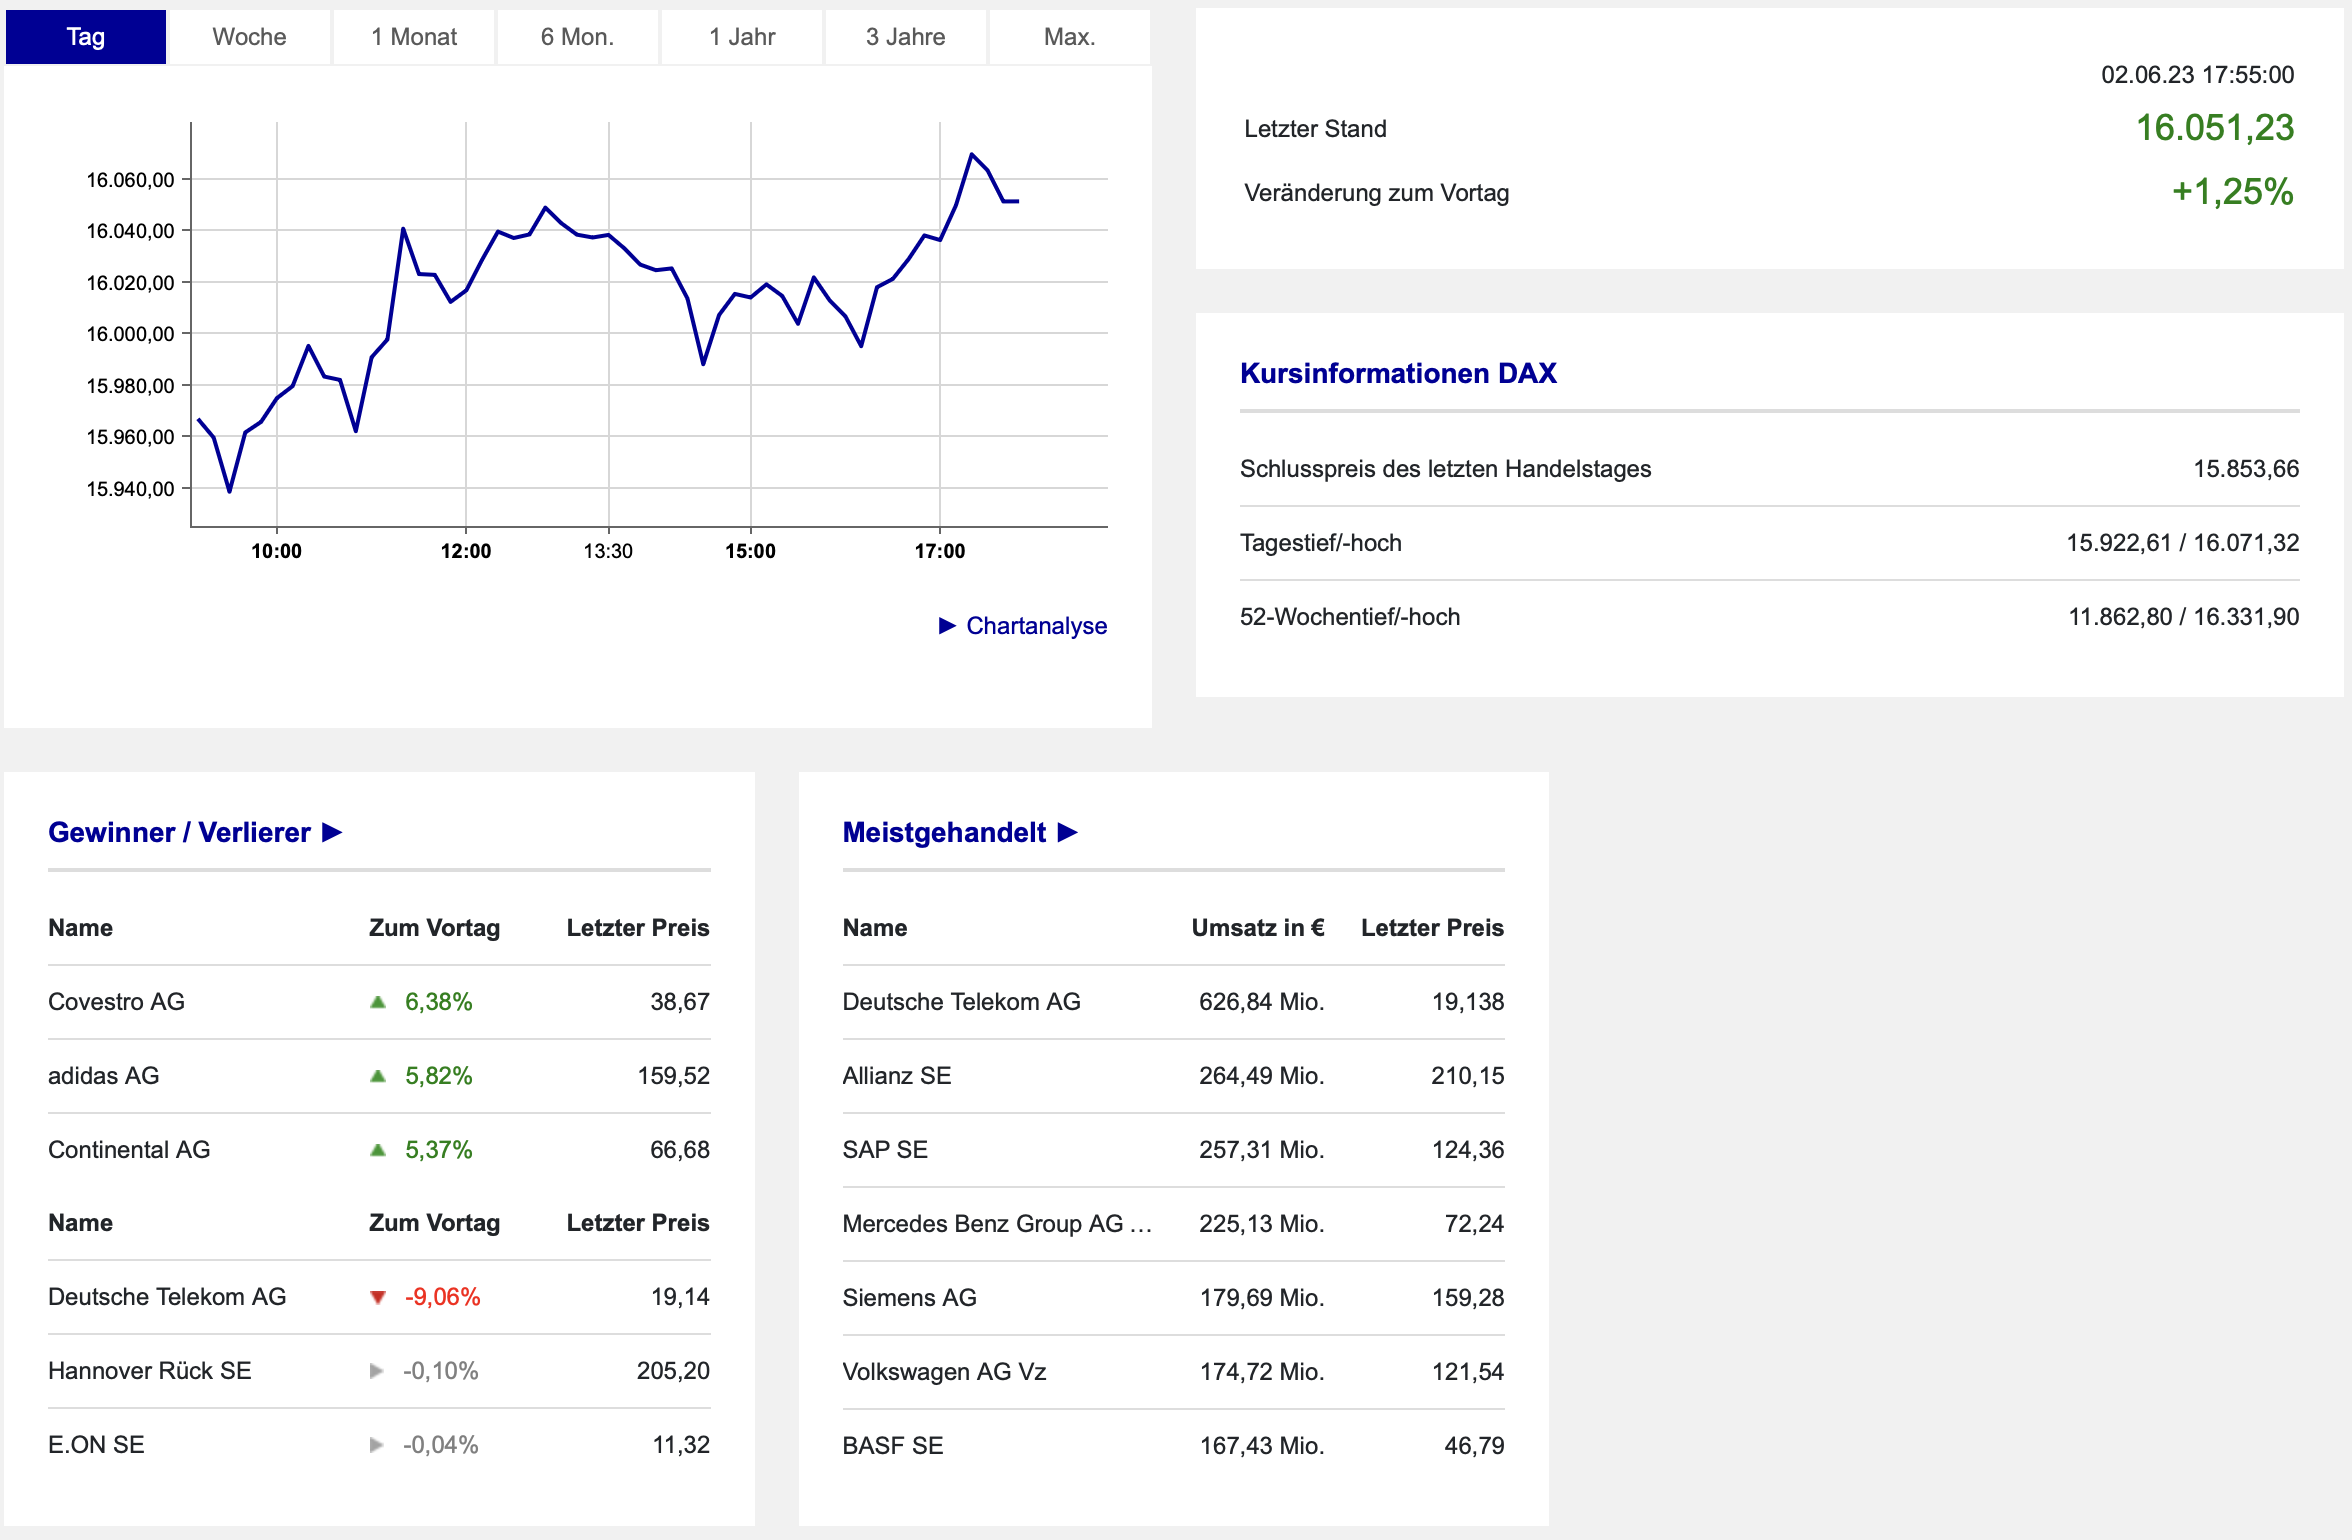Open Allianz SE in Meistgehandelt

point(897,1076)
